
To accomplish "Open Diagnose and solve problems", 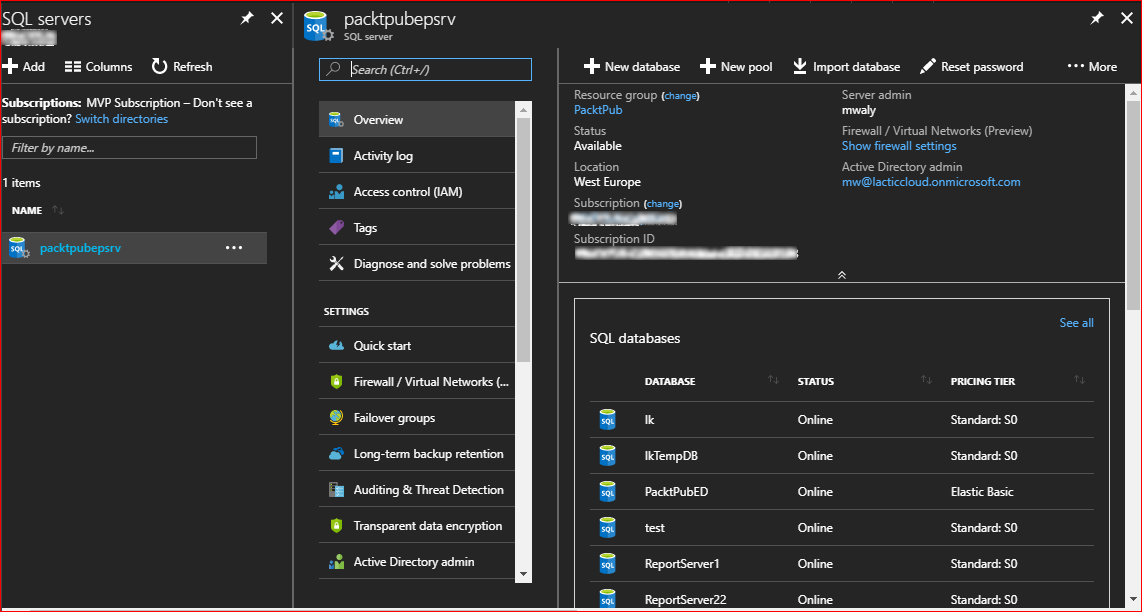I will pyautogui.click(x=417, y=264).
